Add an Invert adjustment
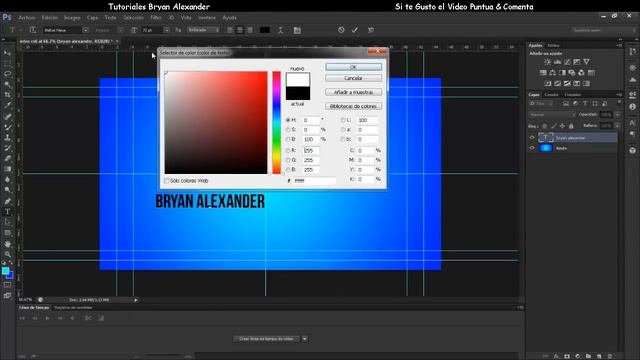 pyautogui.click(x=548, y=84)
